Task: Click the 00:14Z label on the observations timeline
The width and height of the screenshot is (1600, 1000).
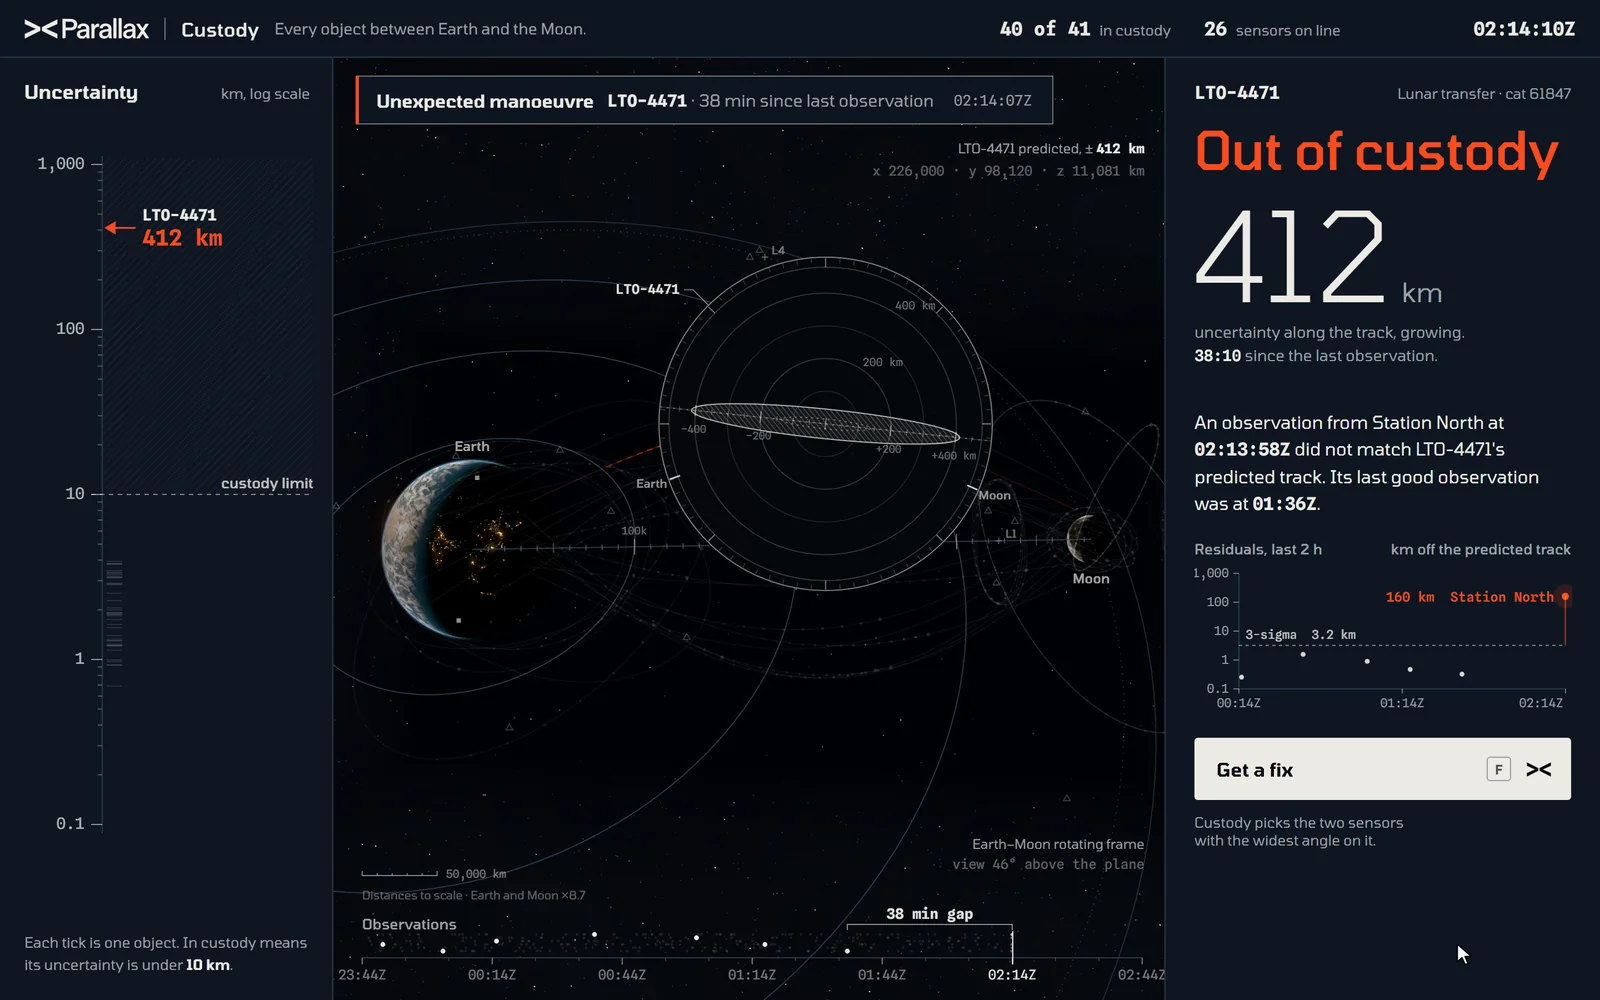Action: (492, 975)
